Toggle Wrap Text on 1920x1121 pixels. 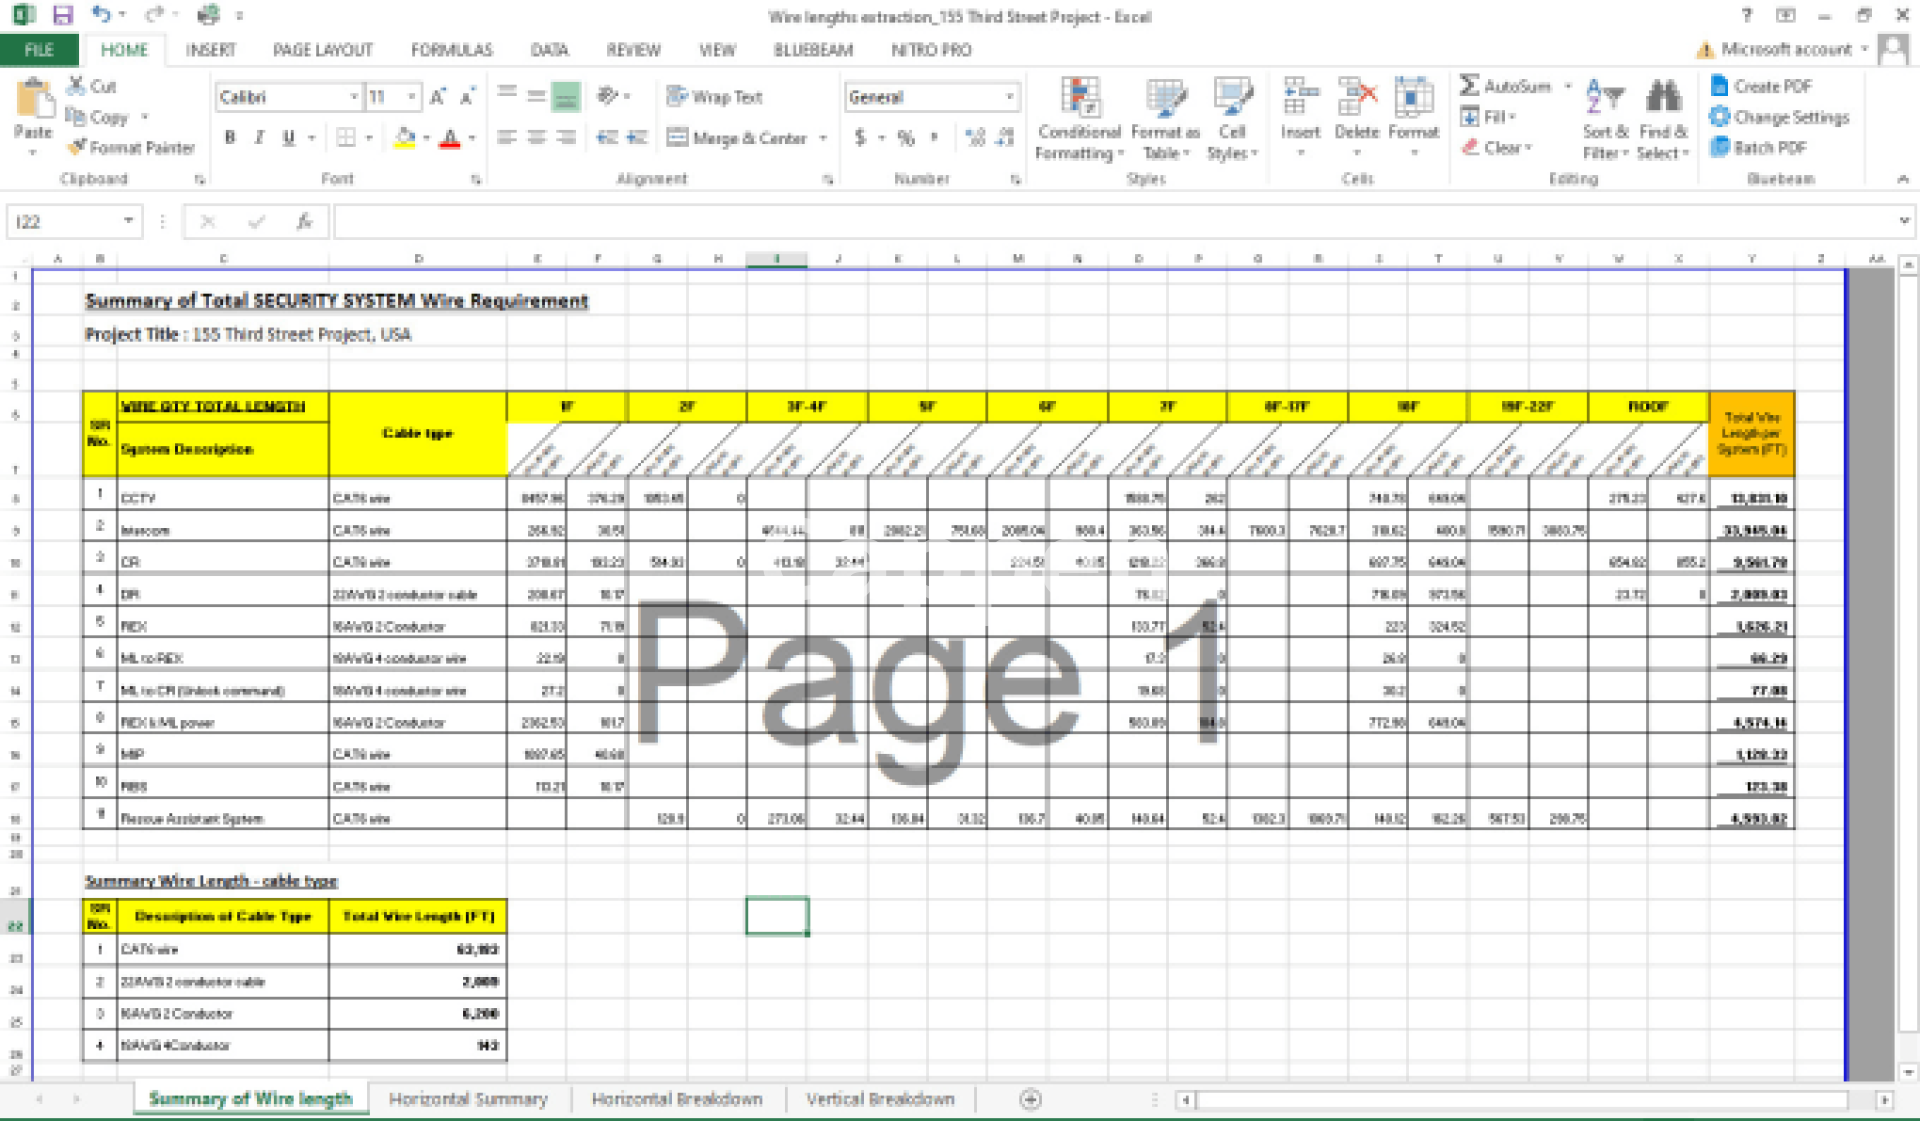click(716, 97)
